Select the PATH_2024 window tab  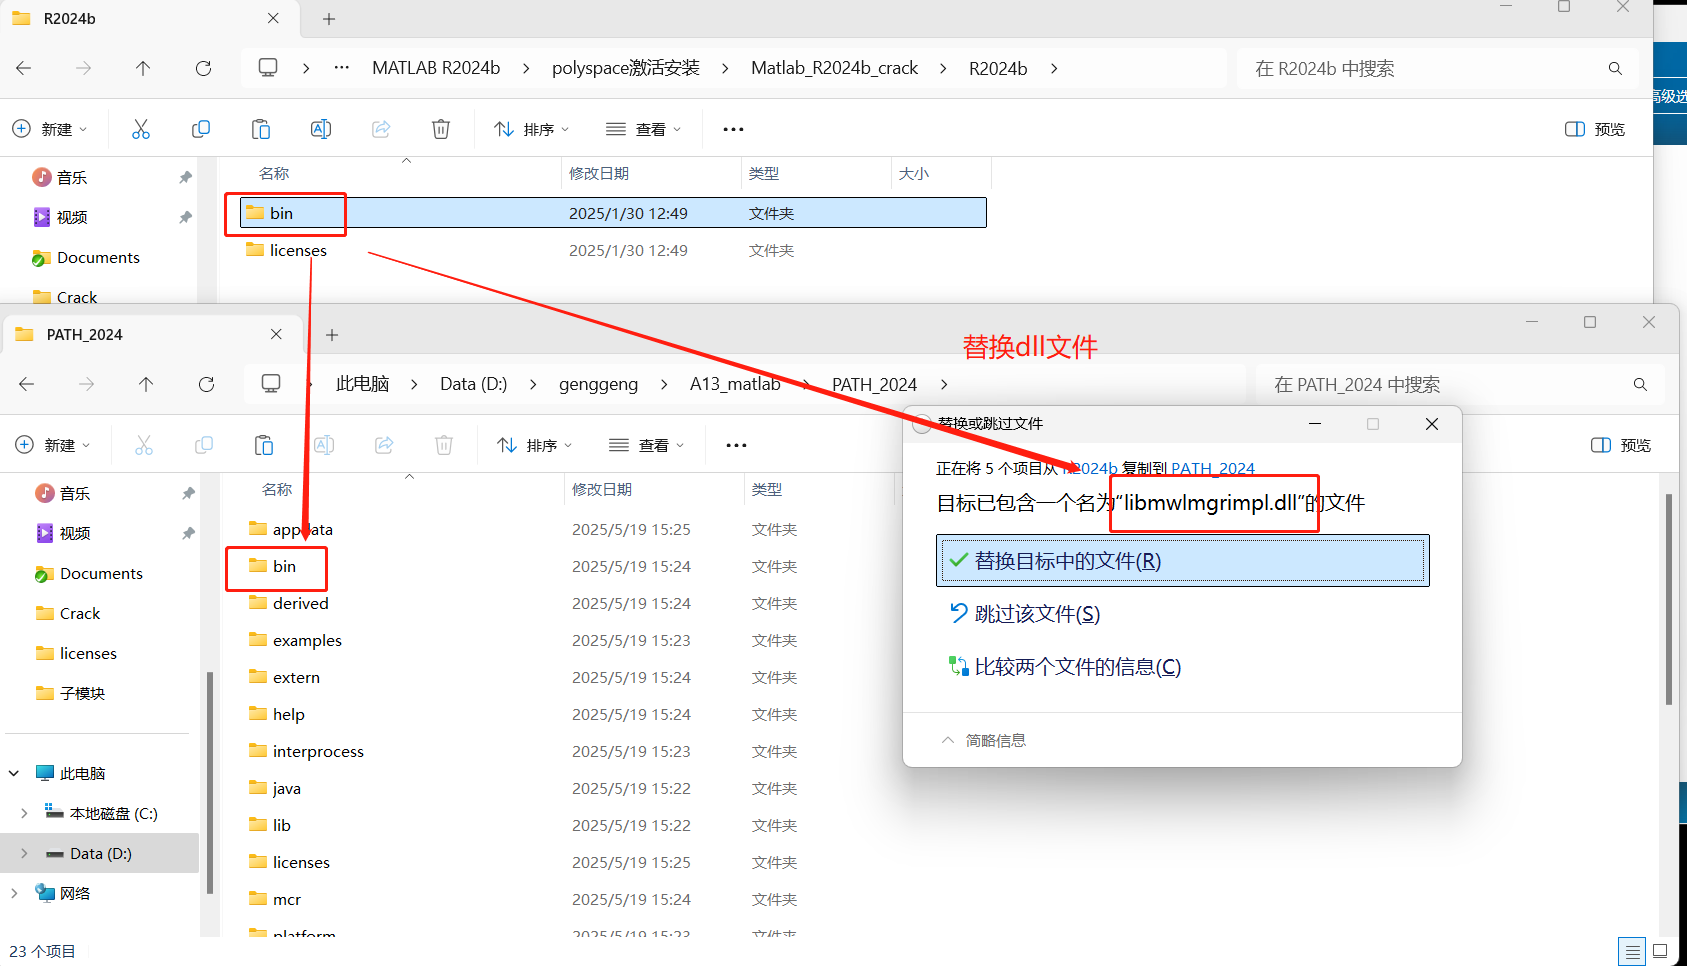151,334
